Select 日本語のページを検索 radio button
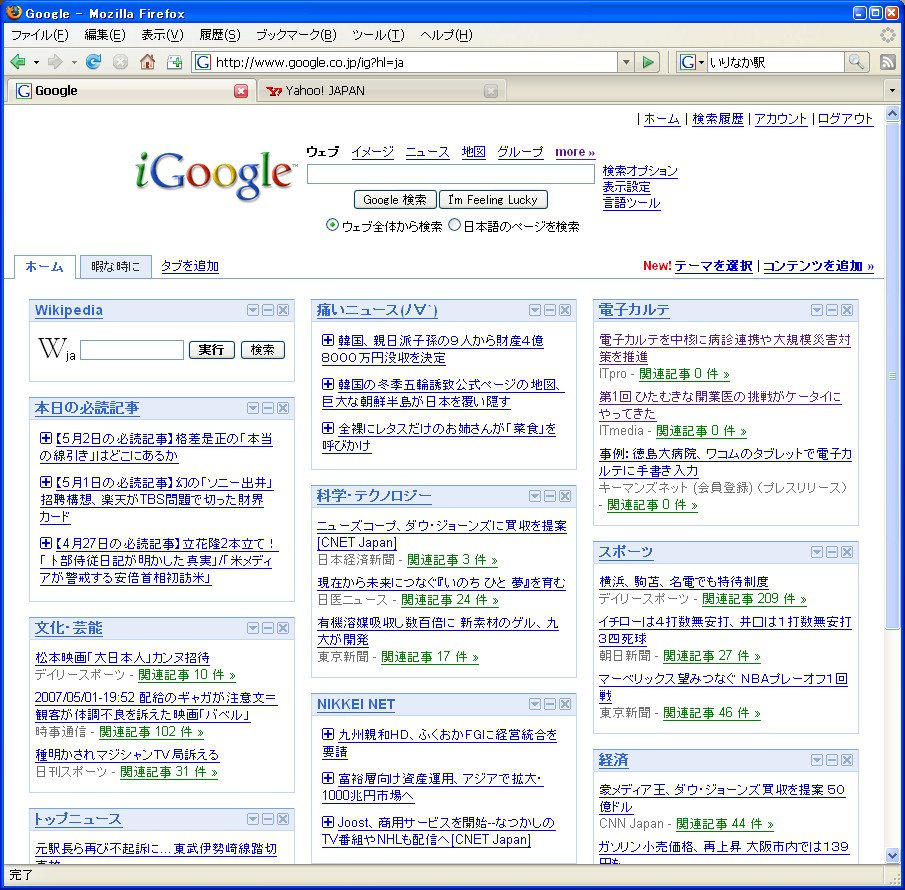Viewport: 905px width, 890px height. tap(454, 225)
